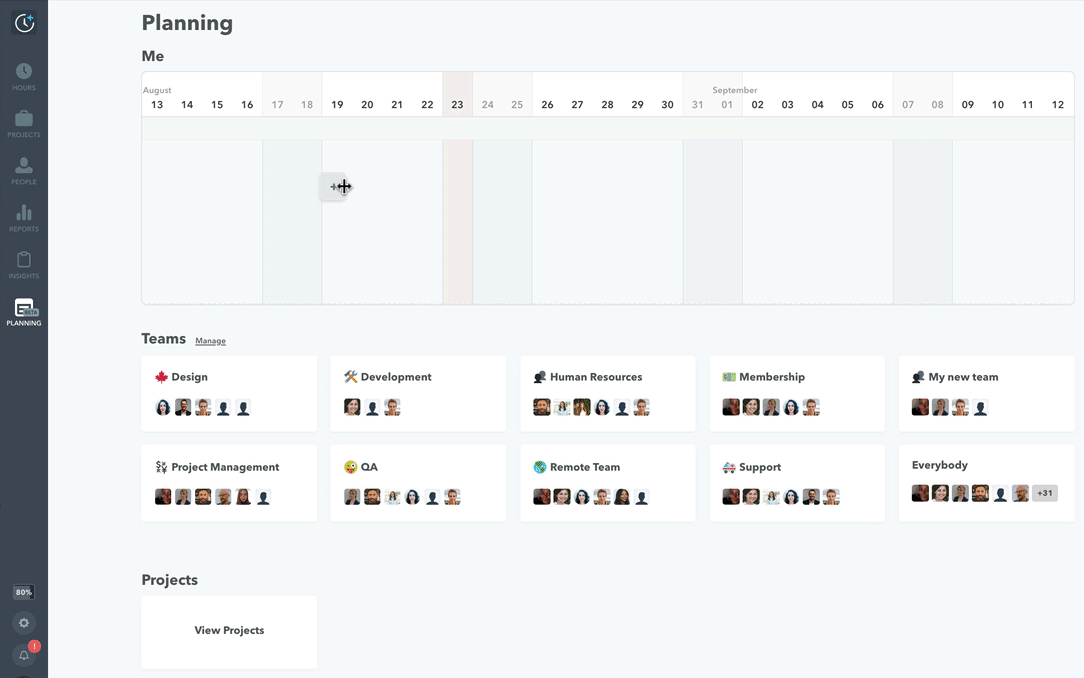Click September 02 in the timeline header
This screenshot has height=678, width=1084.
coord(757,105)
